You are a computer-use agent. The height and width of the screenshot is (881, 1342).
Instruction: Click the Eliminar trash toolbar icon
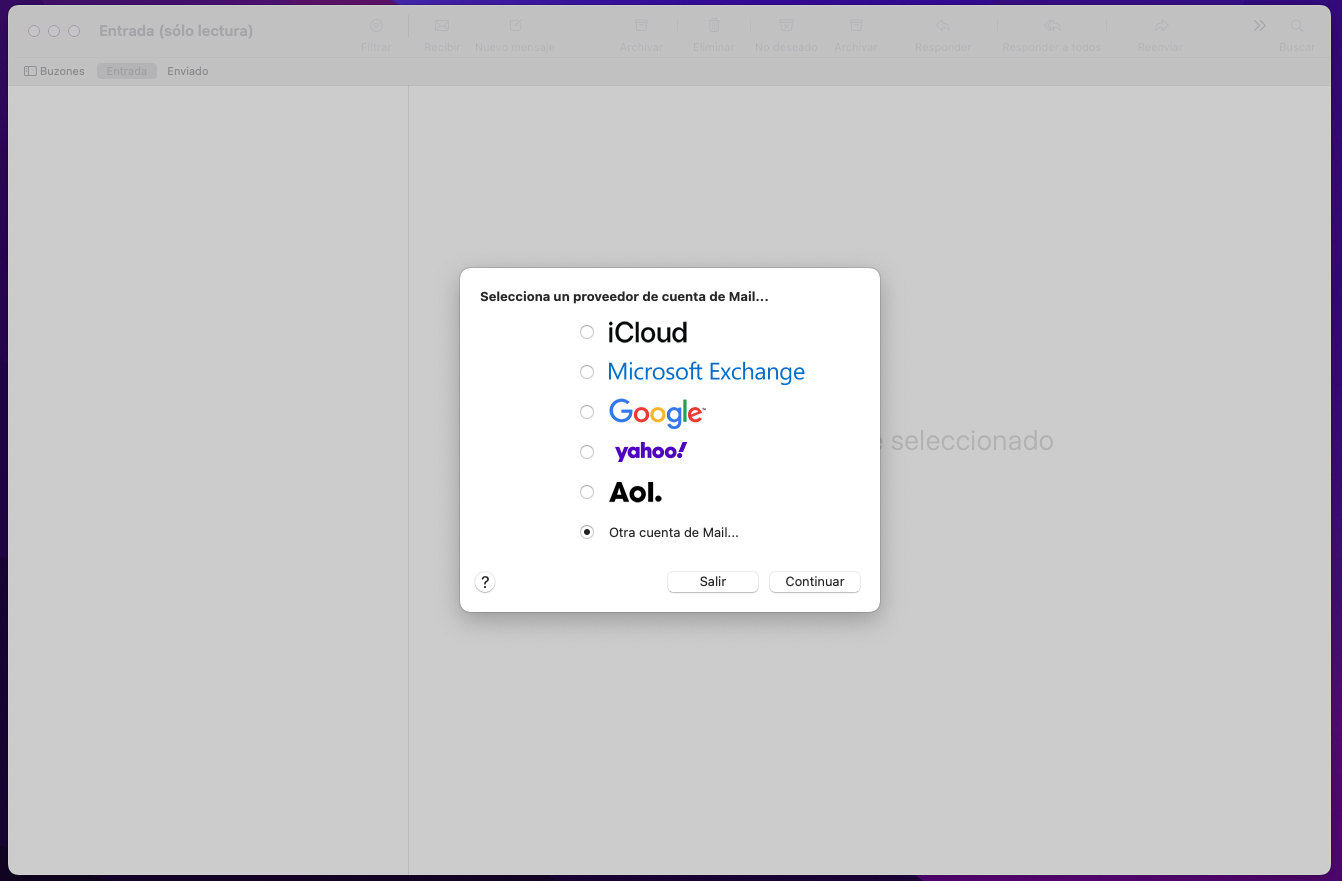714,26
